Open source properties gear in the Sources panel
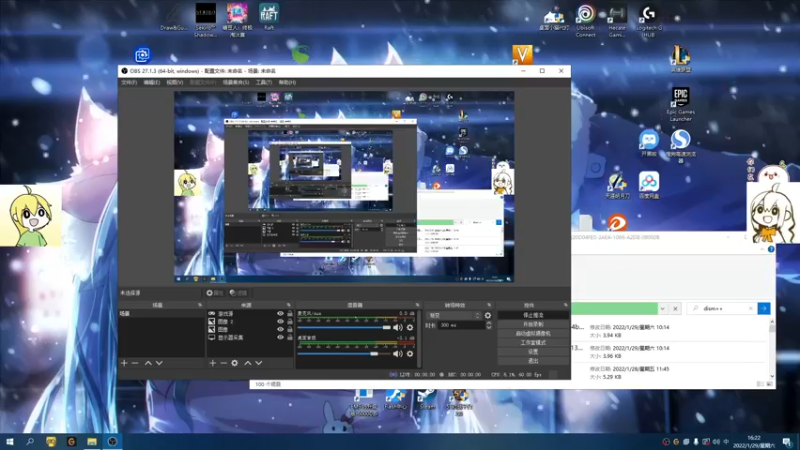The height and width of the screenshot is (450, 800). tap(235, 363)
